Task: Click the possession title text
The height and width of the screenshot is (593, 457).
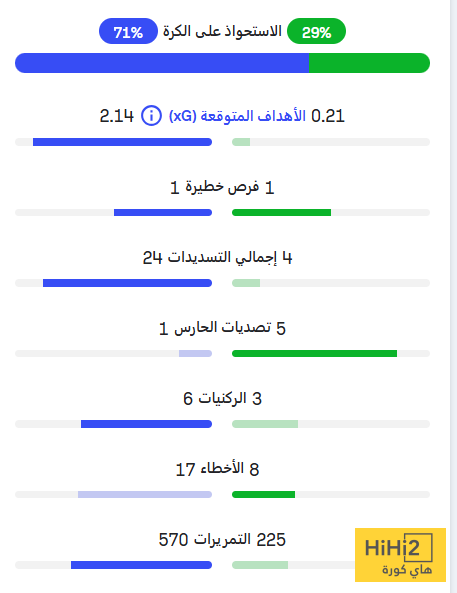Action: [222, 31]
